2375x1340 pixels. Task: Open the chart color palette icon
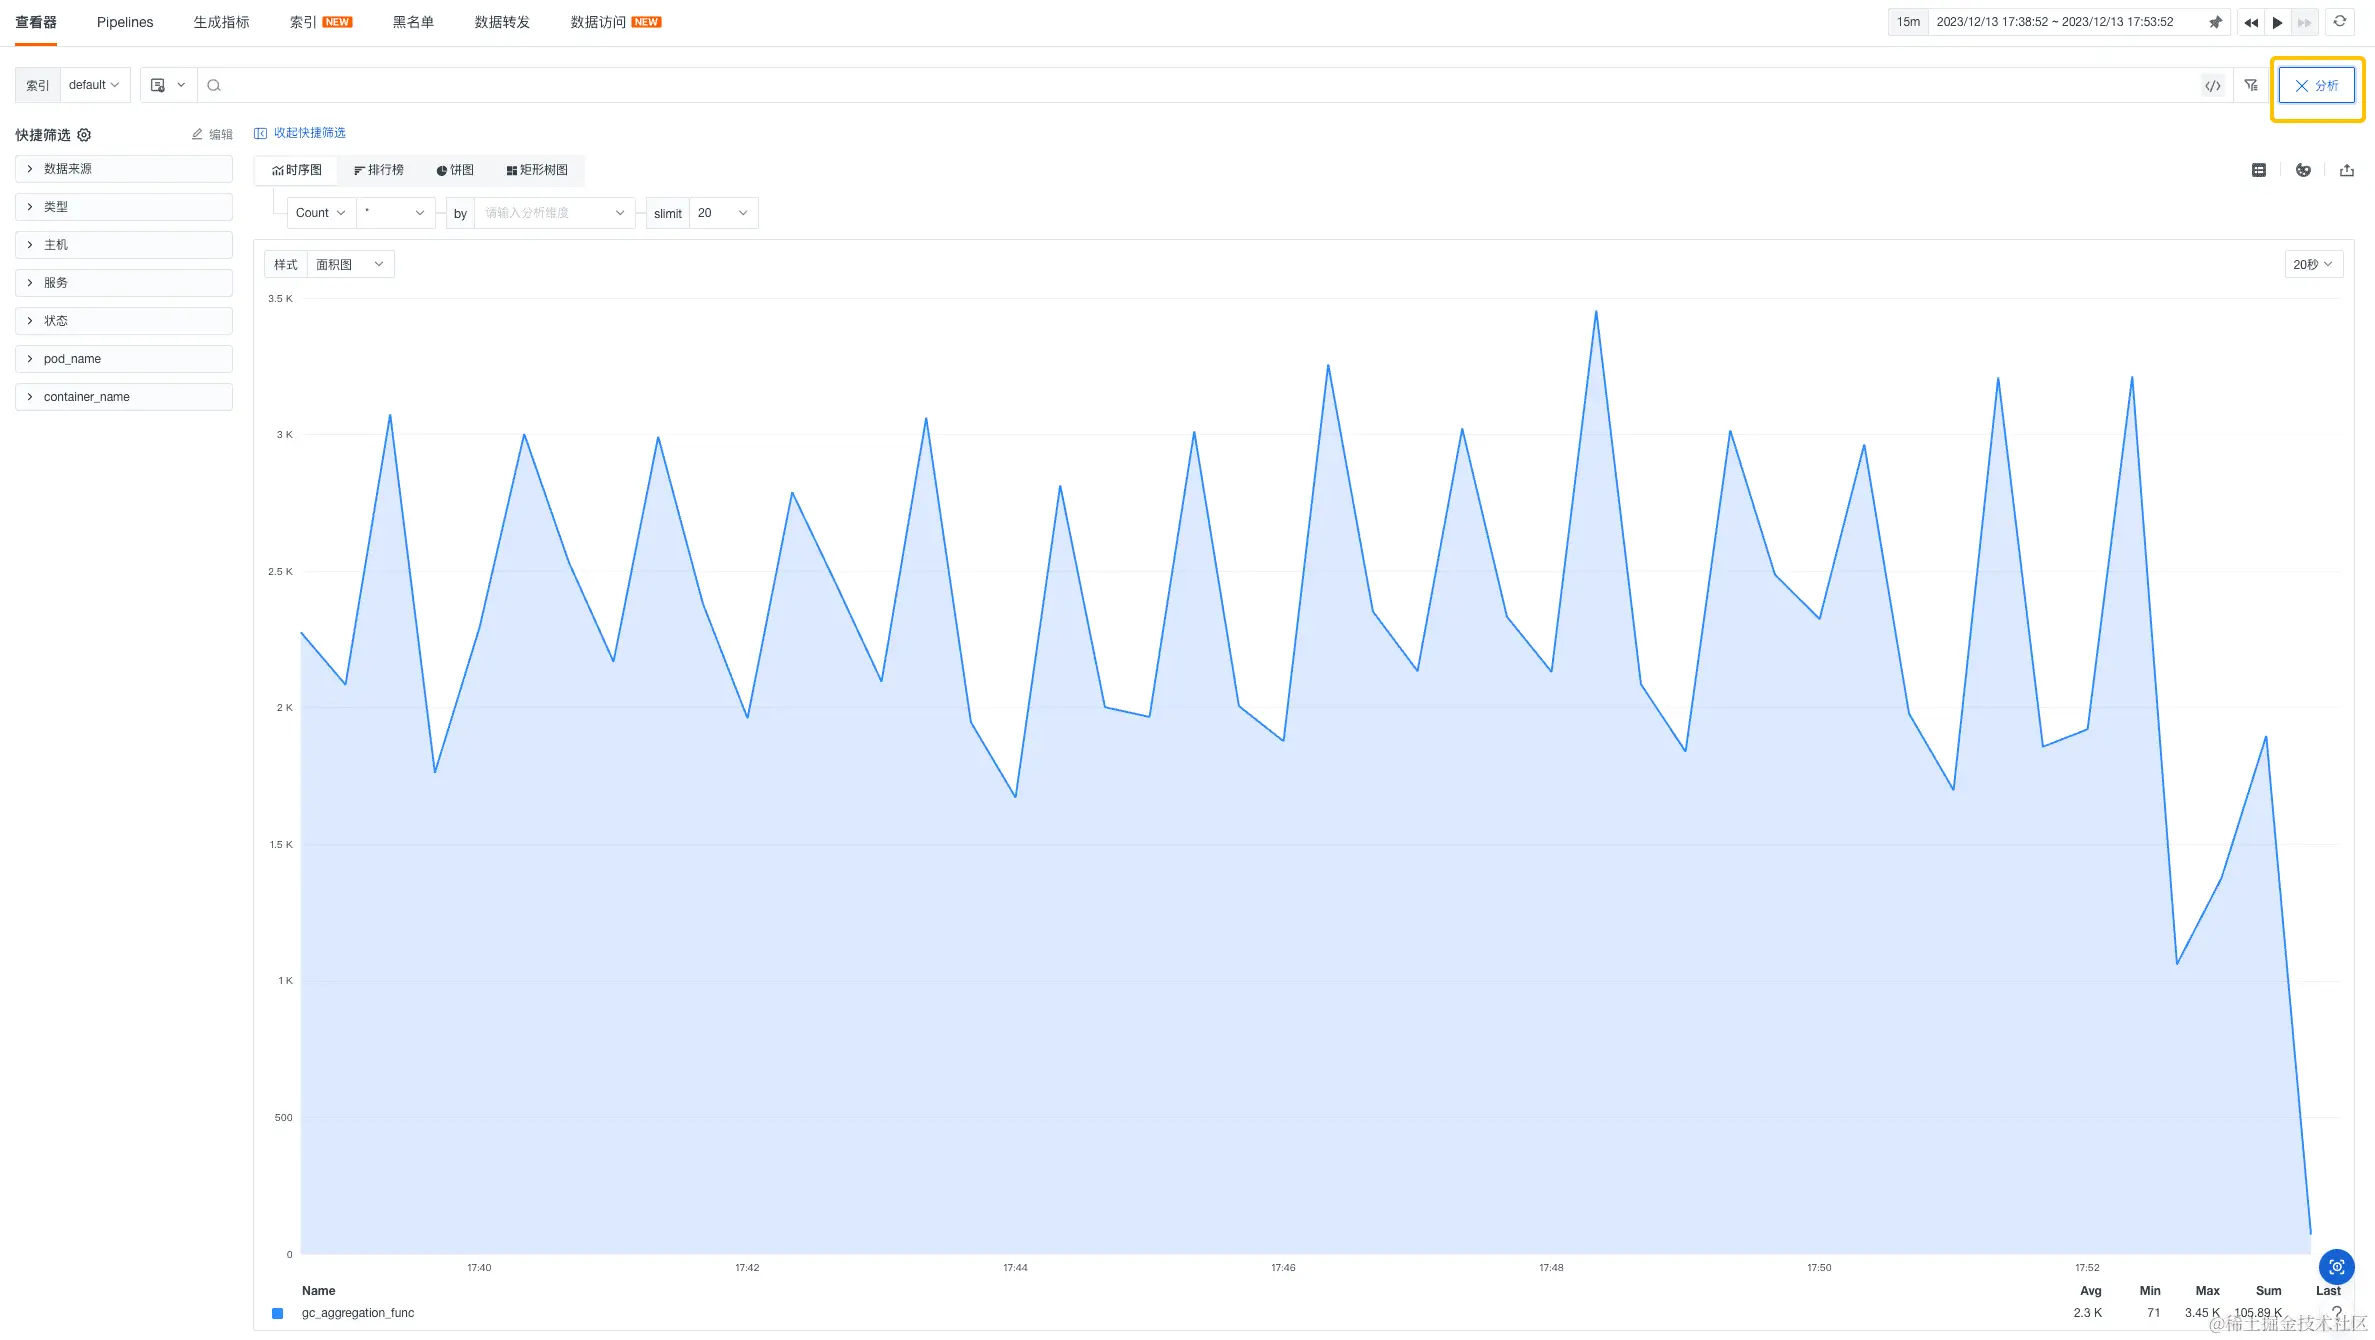tap(2303, 170)
